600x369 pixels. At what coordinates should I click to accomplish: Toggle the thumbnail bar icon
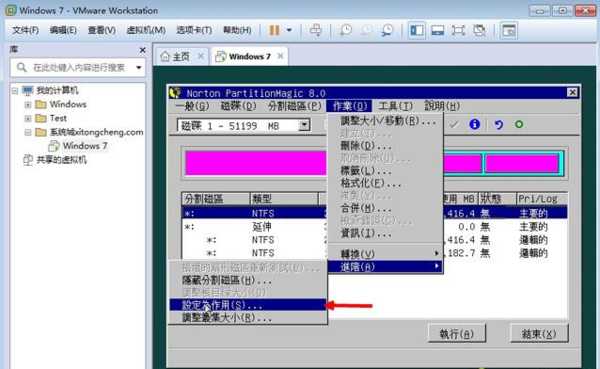tap(437, 30)
